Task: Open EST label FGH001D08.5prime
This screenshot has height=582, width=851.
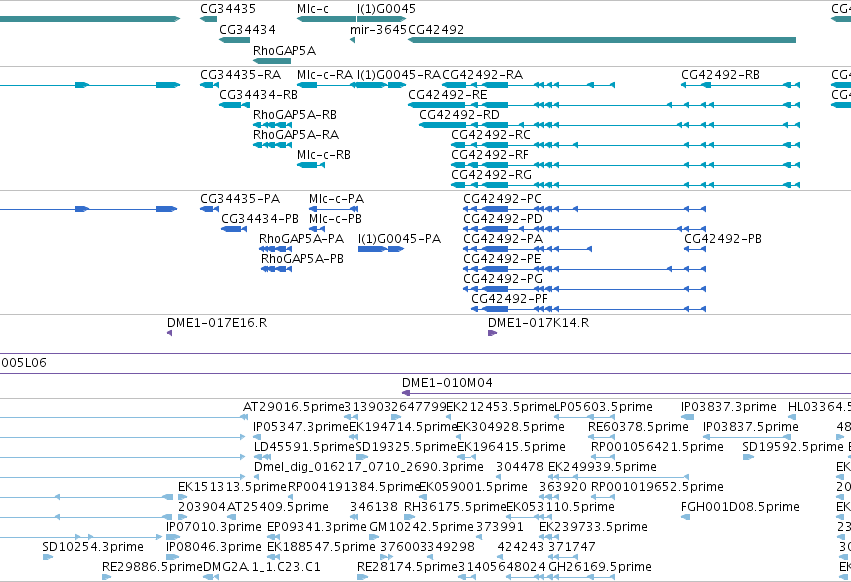Action: click(740, 507)
